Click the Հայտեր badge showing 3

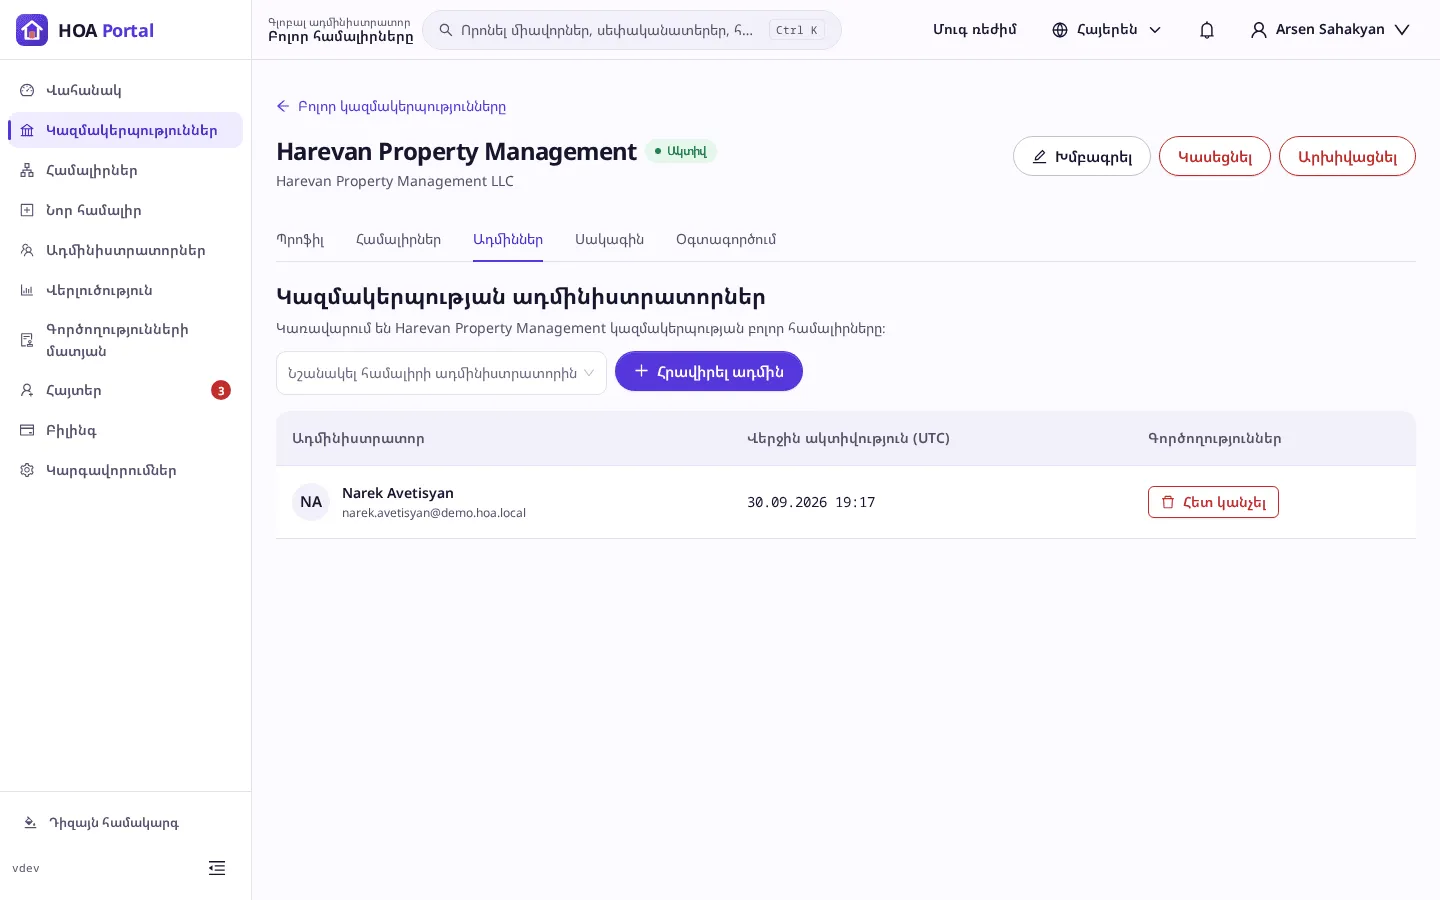click(x=221, y=390)
